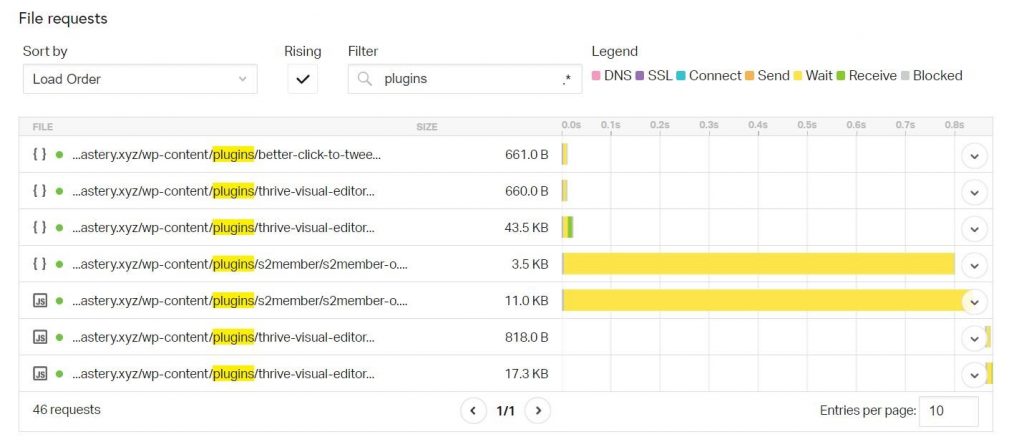Screen dimensions: 1024x447
Task: Click CSS braces icon of 660.0 B row
Action: coord(40,191)
